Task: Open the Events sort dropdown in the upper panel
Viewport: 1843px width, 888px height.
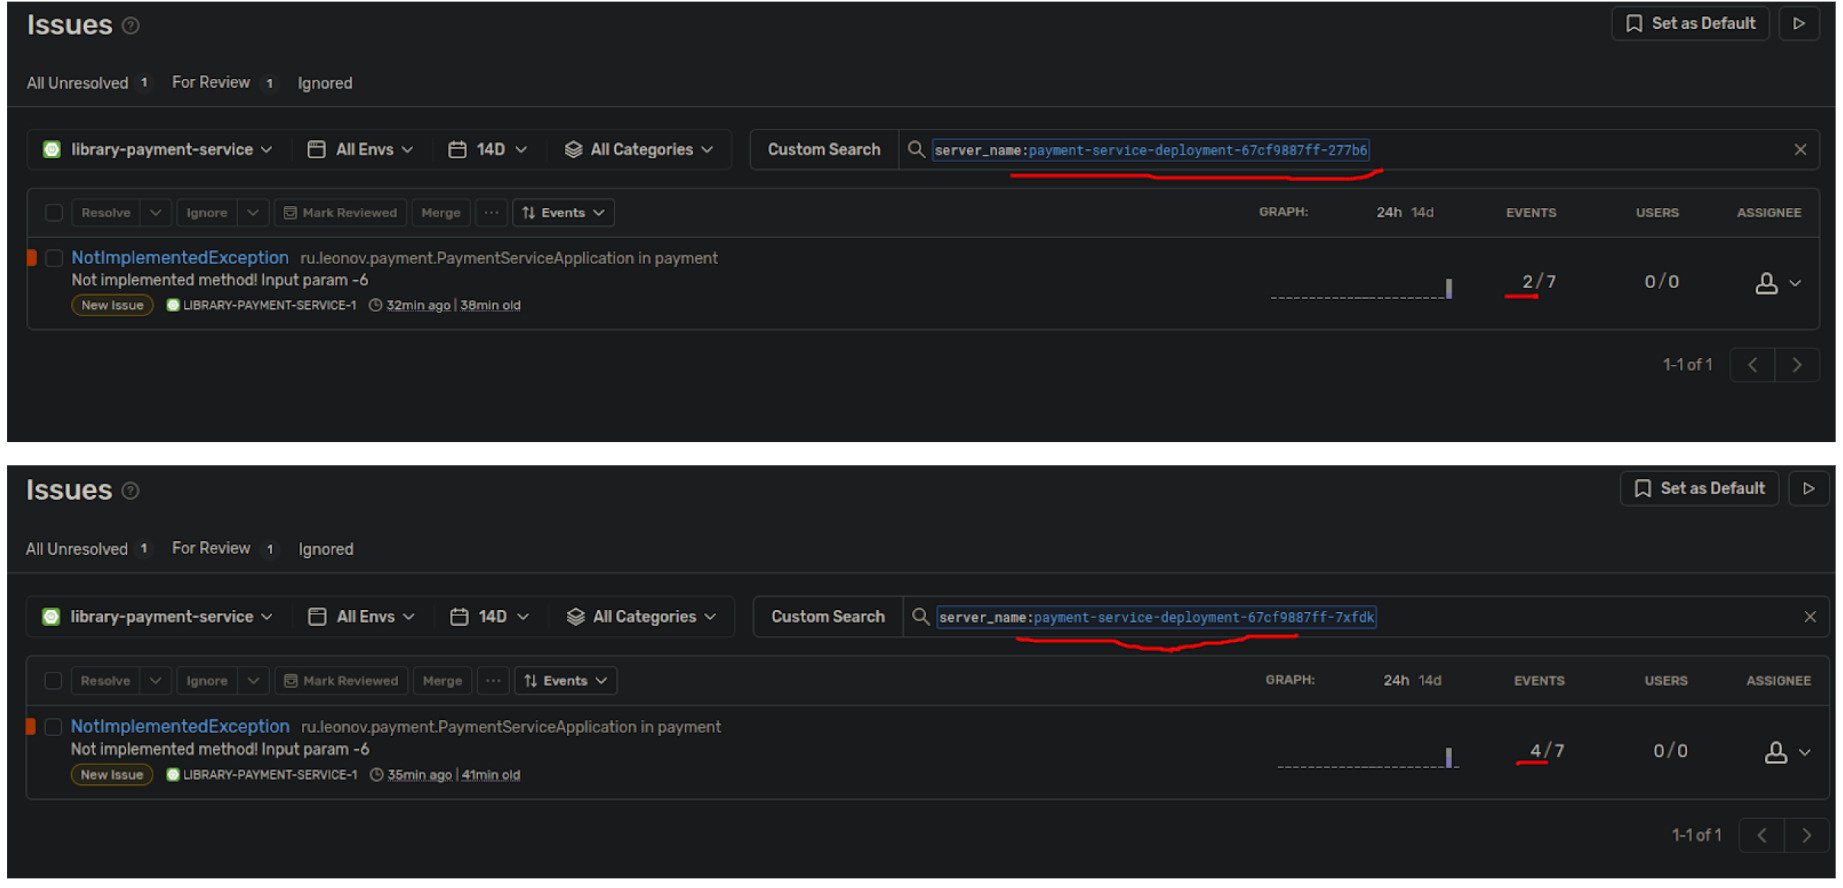Action: [x=563, y=213]
